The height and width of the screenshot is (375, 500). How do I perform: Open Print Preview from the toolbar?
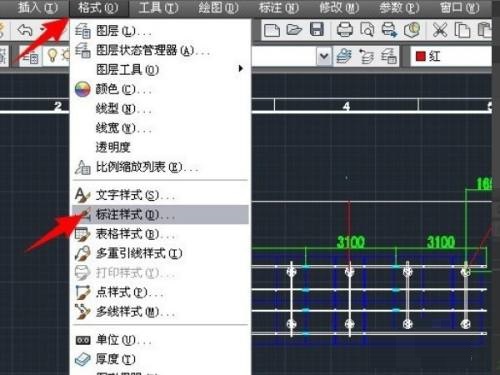coord(367,30)
